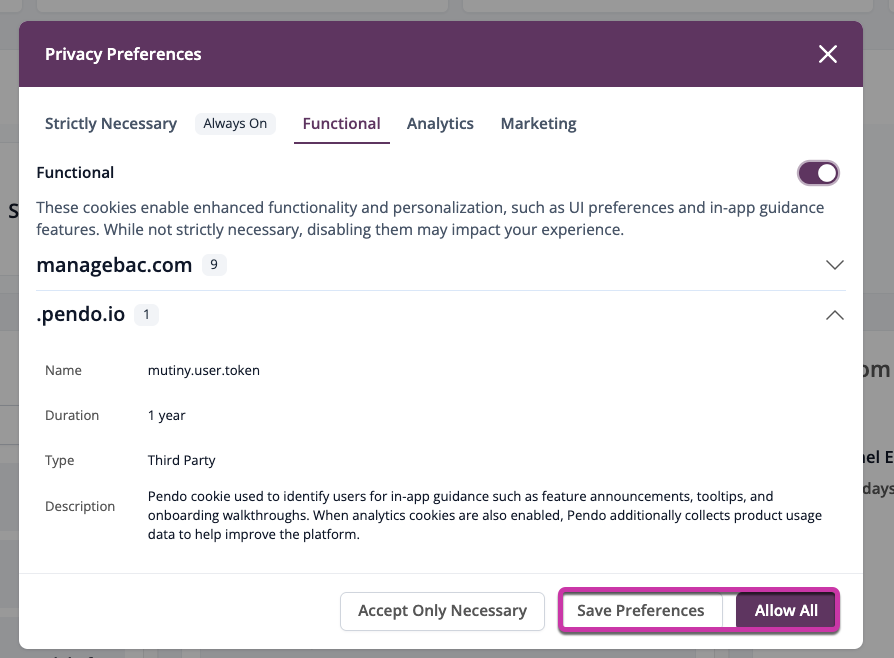Save the current cookie preferences
The image size is (894, 658).
[640, 611]
